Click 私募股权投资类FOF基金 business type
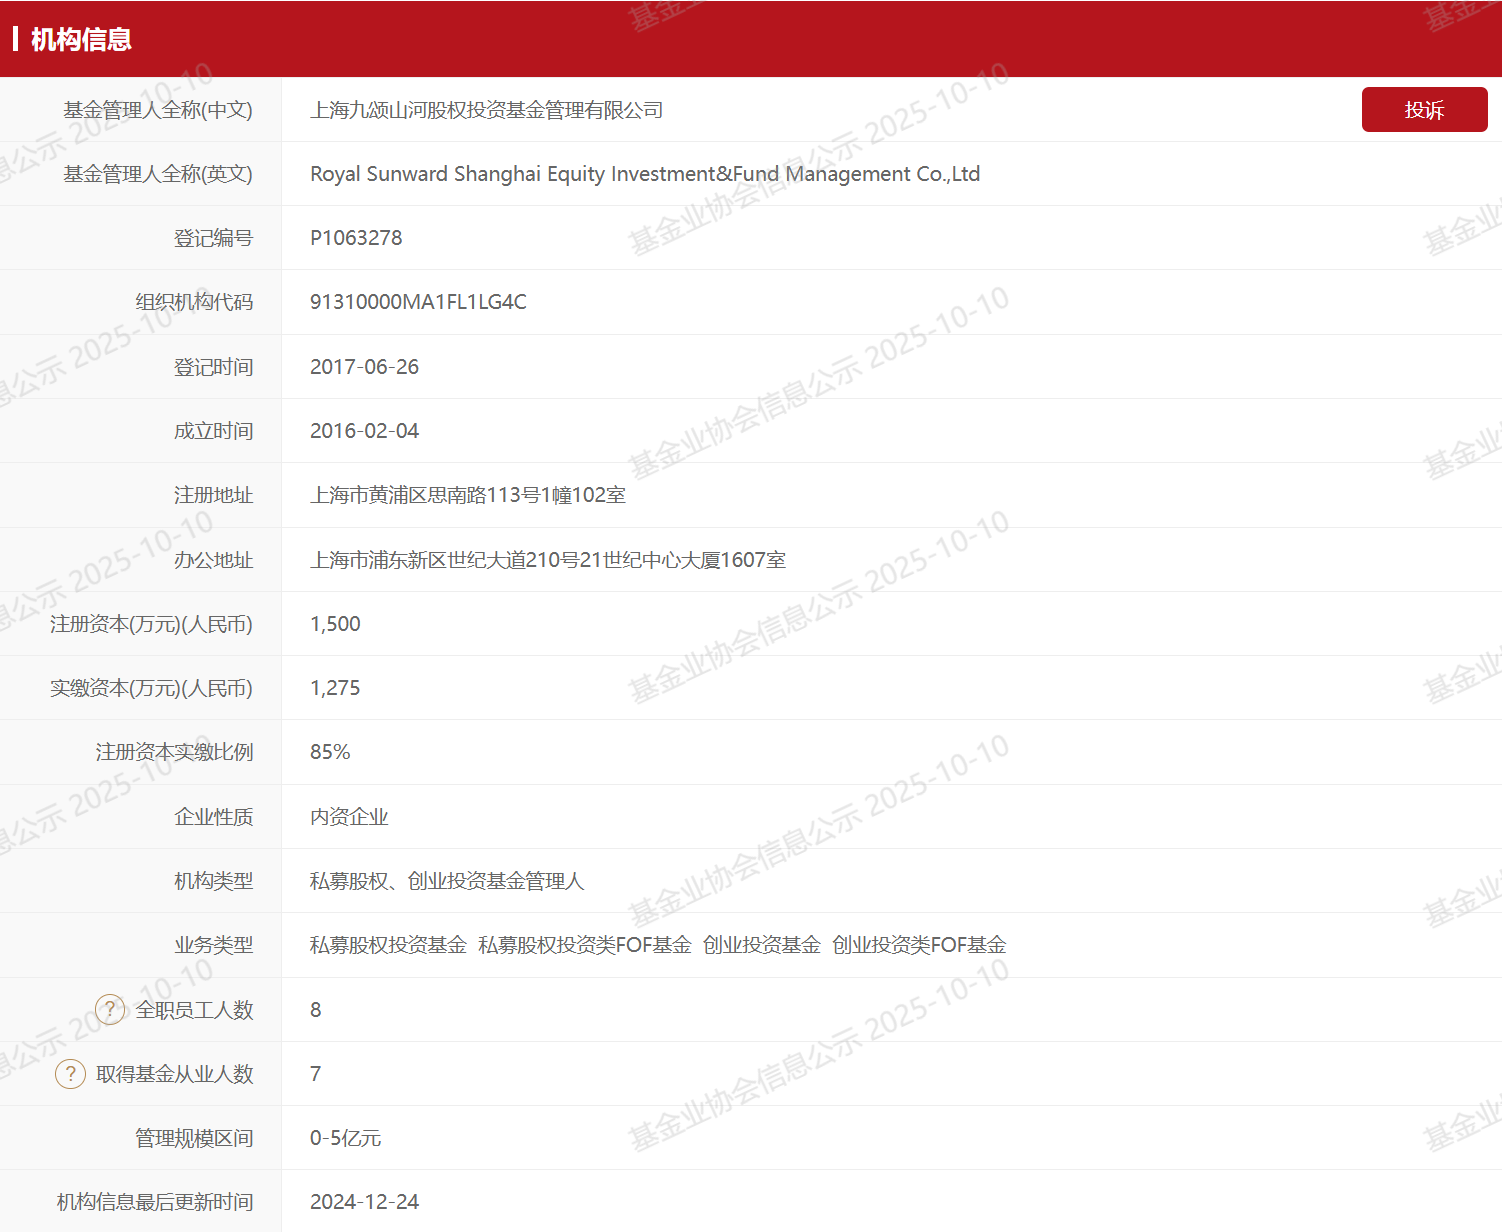1502x1232 pixels. [584, 945]
